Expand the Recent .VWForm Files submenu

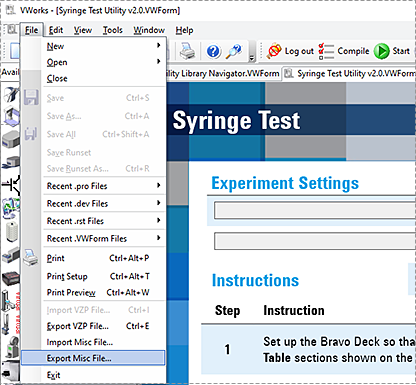coord(104,238)
